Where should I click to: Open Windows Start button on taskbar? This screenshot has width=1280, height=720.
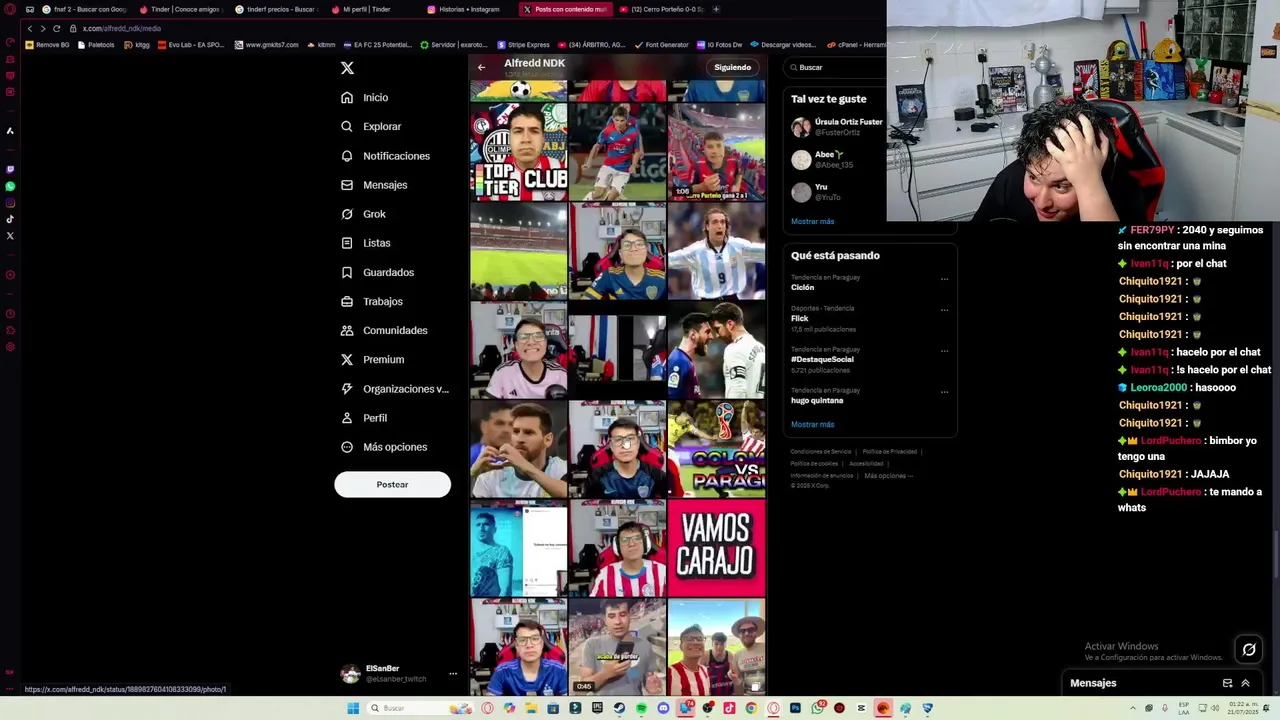pos(353,708)
